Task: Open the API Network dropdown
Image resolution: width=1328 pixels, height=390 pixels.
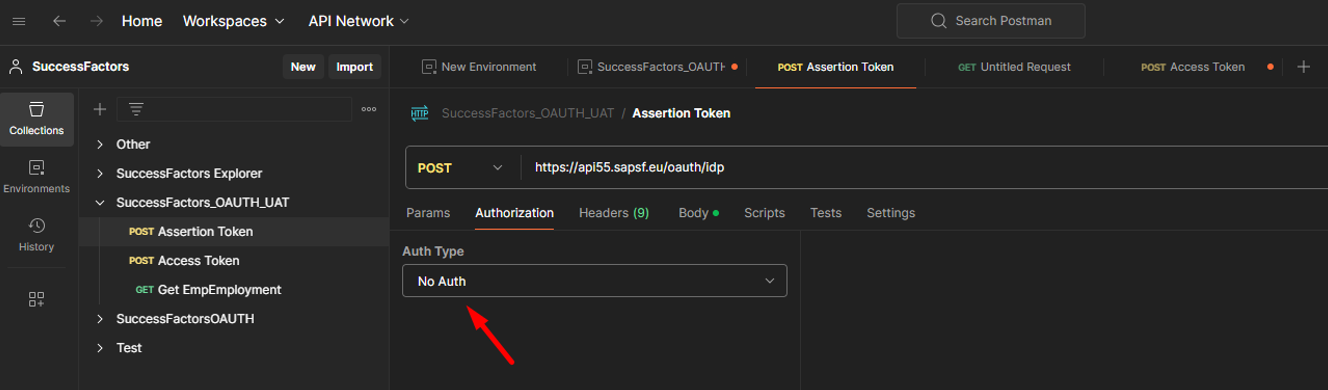Action: click(x=359, y=21)
